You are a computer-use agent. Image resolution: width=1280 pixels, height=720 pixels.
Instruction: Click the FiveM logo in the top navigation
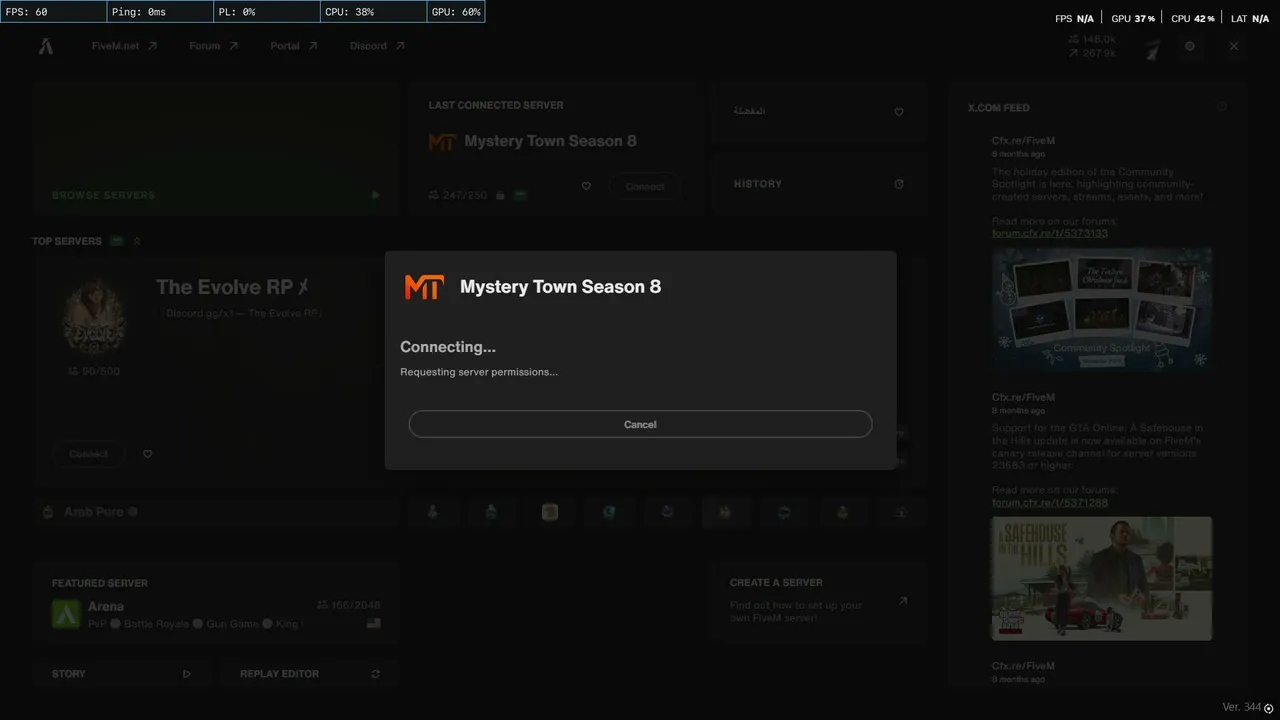46,46
